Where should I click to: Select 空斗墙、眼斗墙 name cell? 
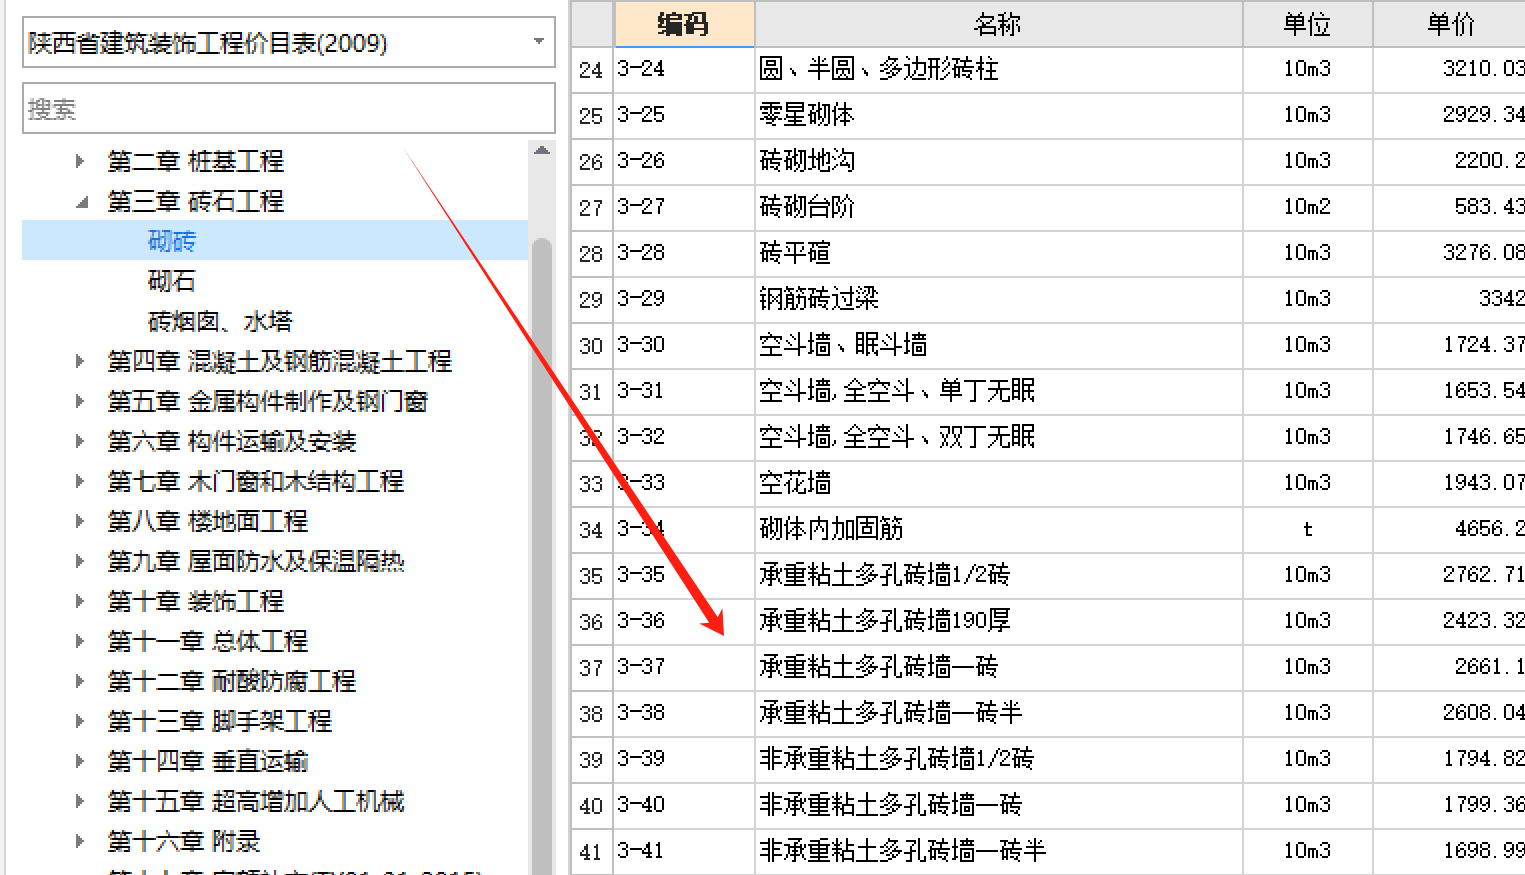click(998, 345)
